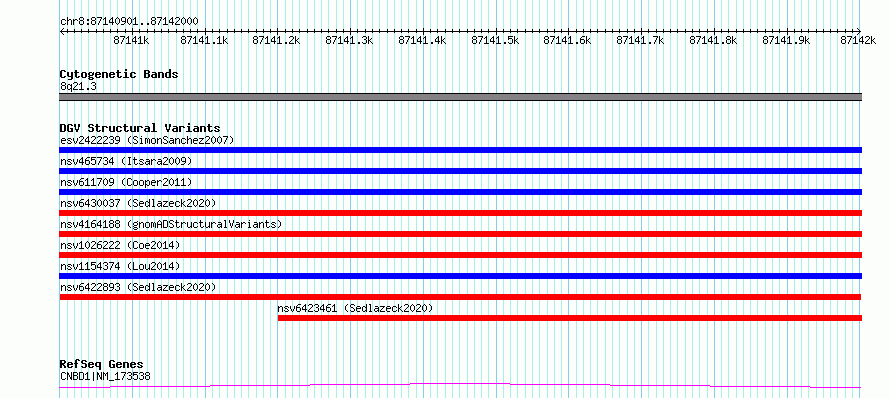Select the blue bar under nsv1154374
The image size is (890, 398).
(460, 276)
